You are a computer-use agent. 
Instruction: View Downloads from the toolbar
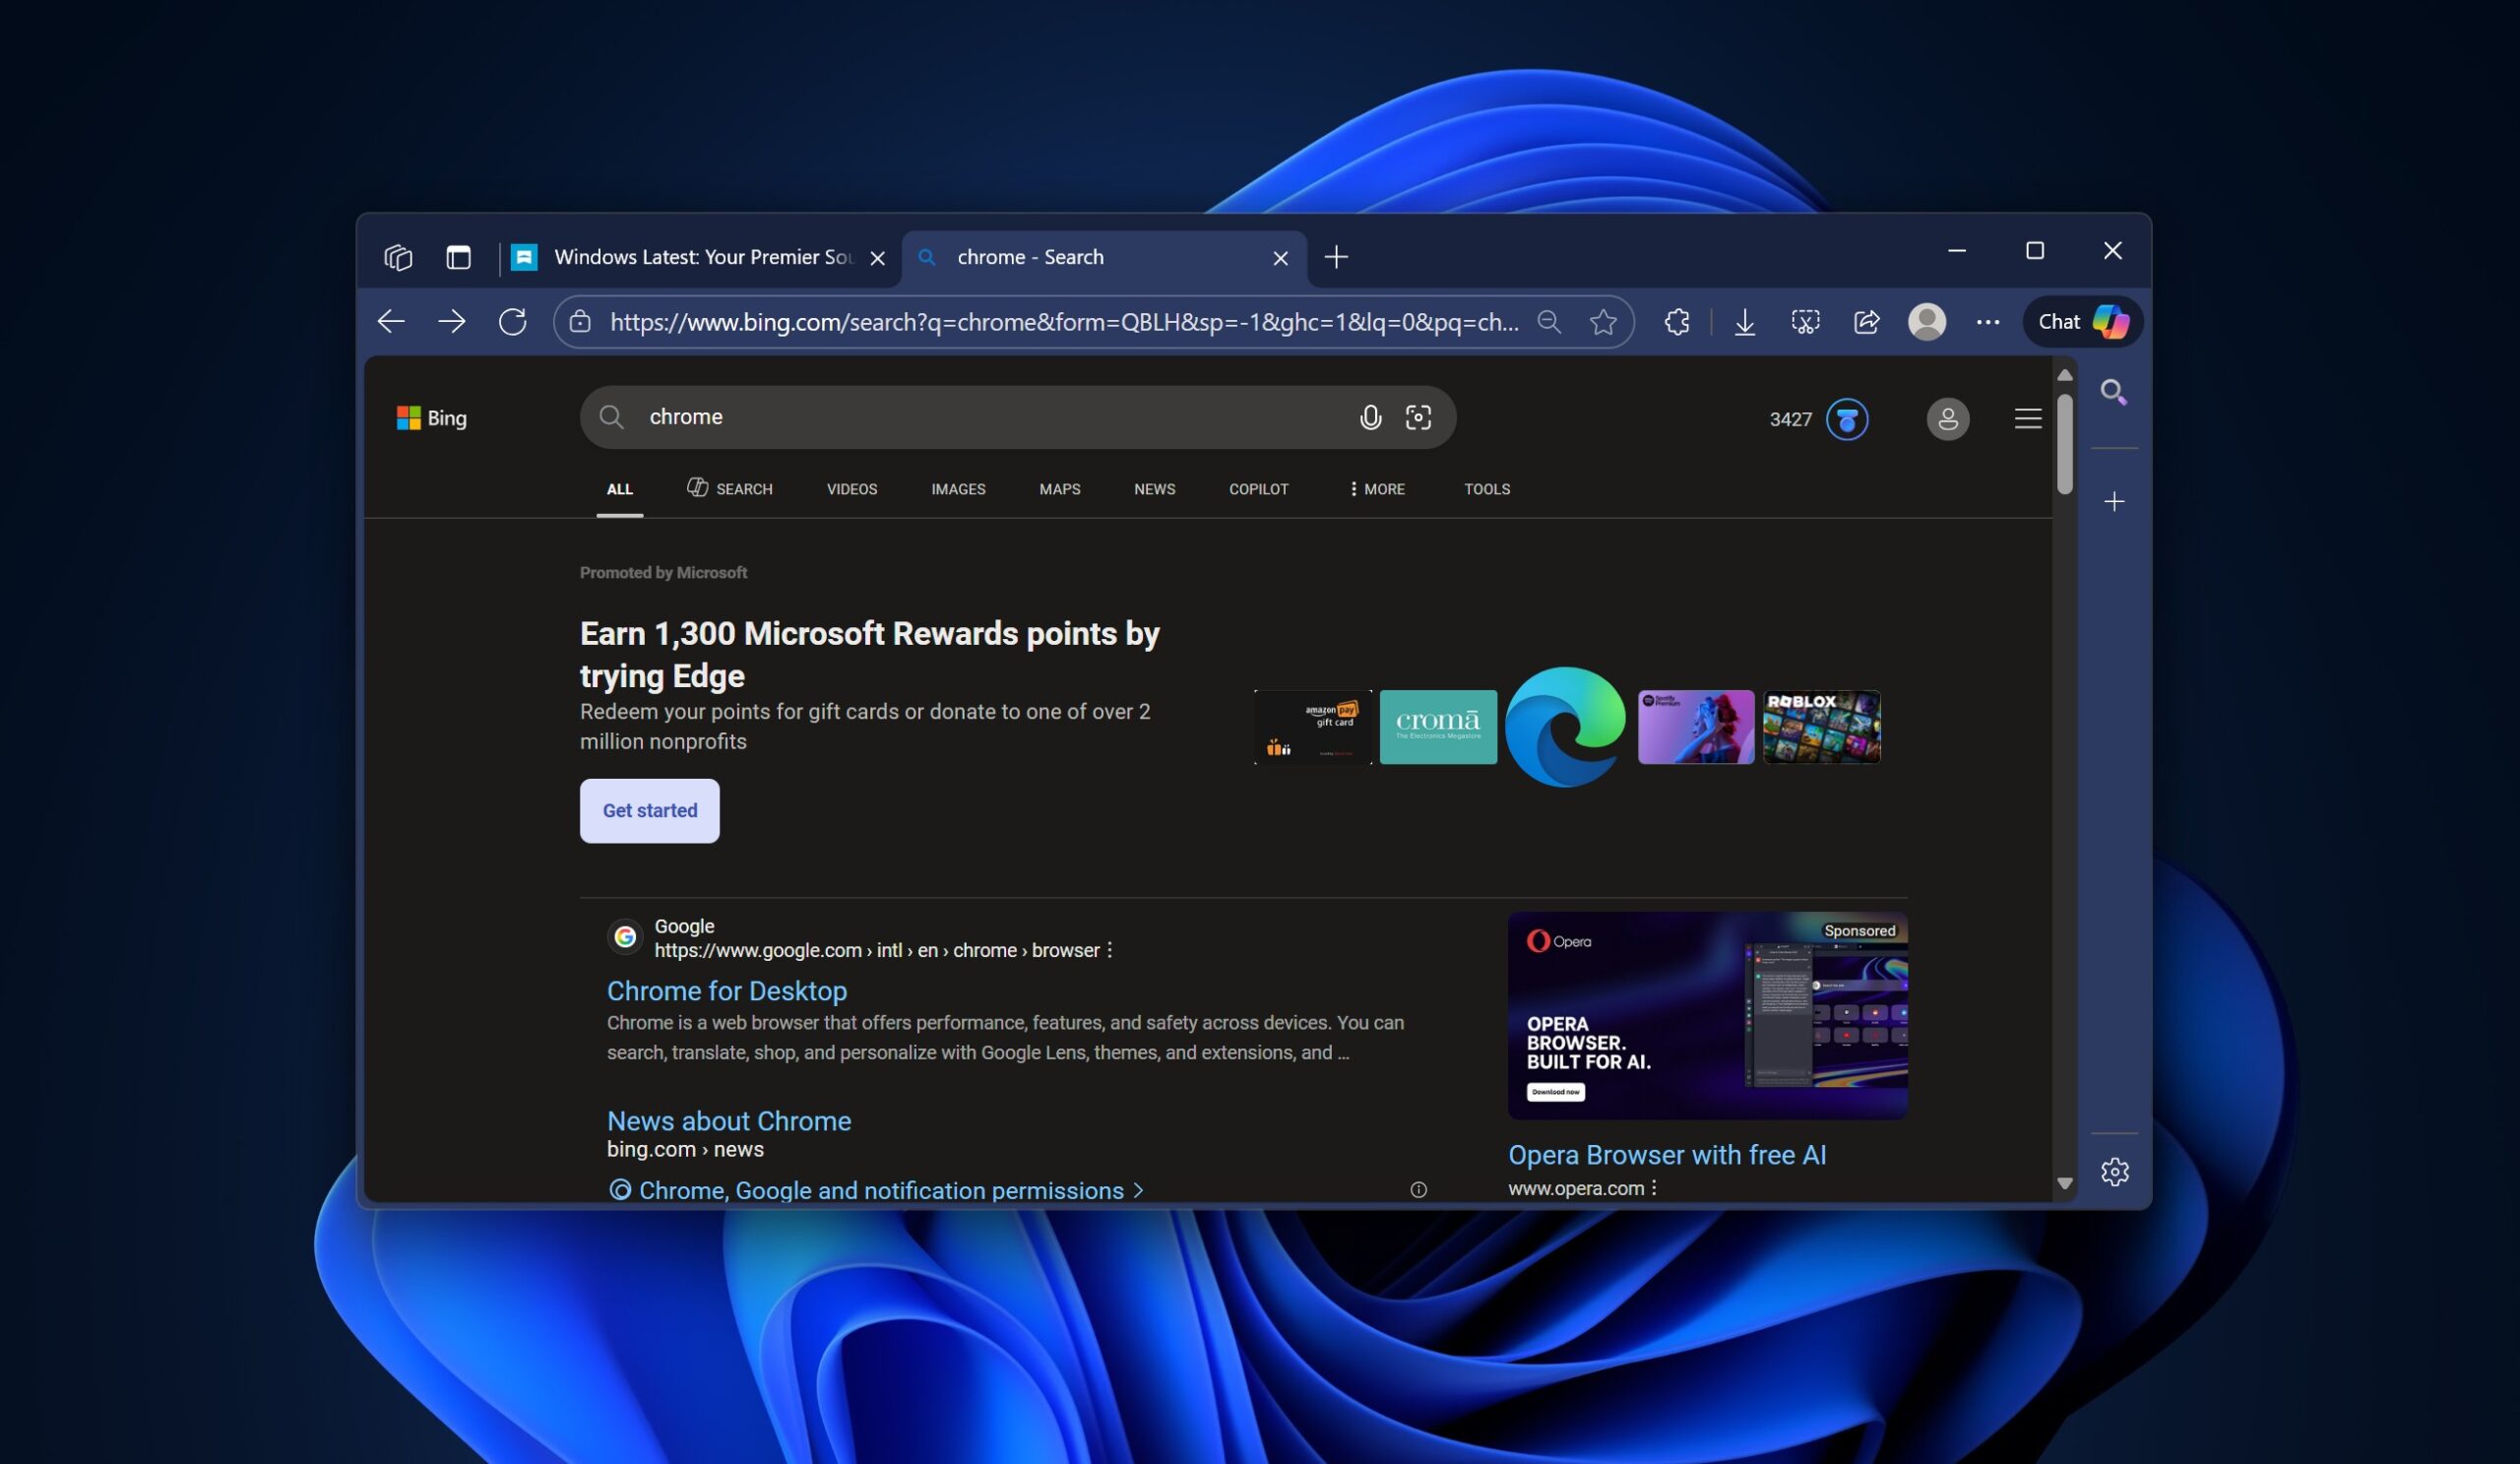[x=1744, y=321]
